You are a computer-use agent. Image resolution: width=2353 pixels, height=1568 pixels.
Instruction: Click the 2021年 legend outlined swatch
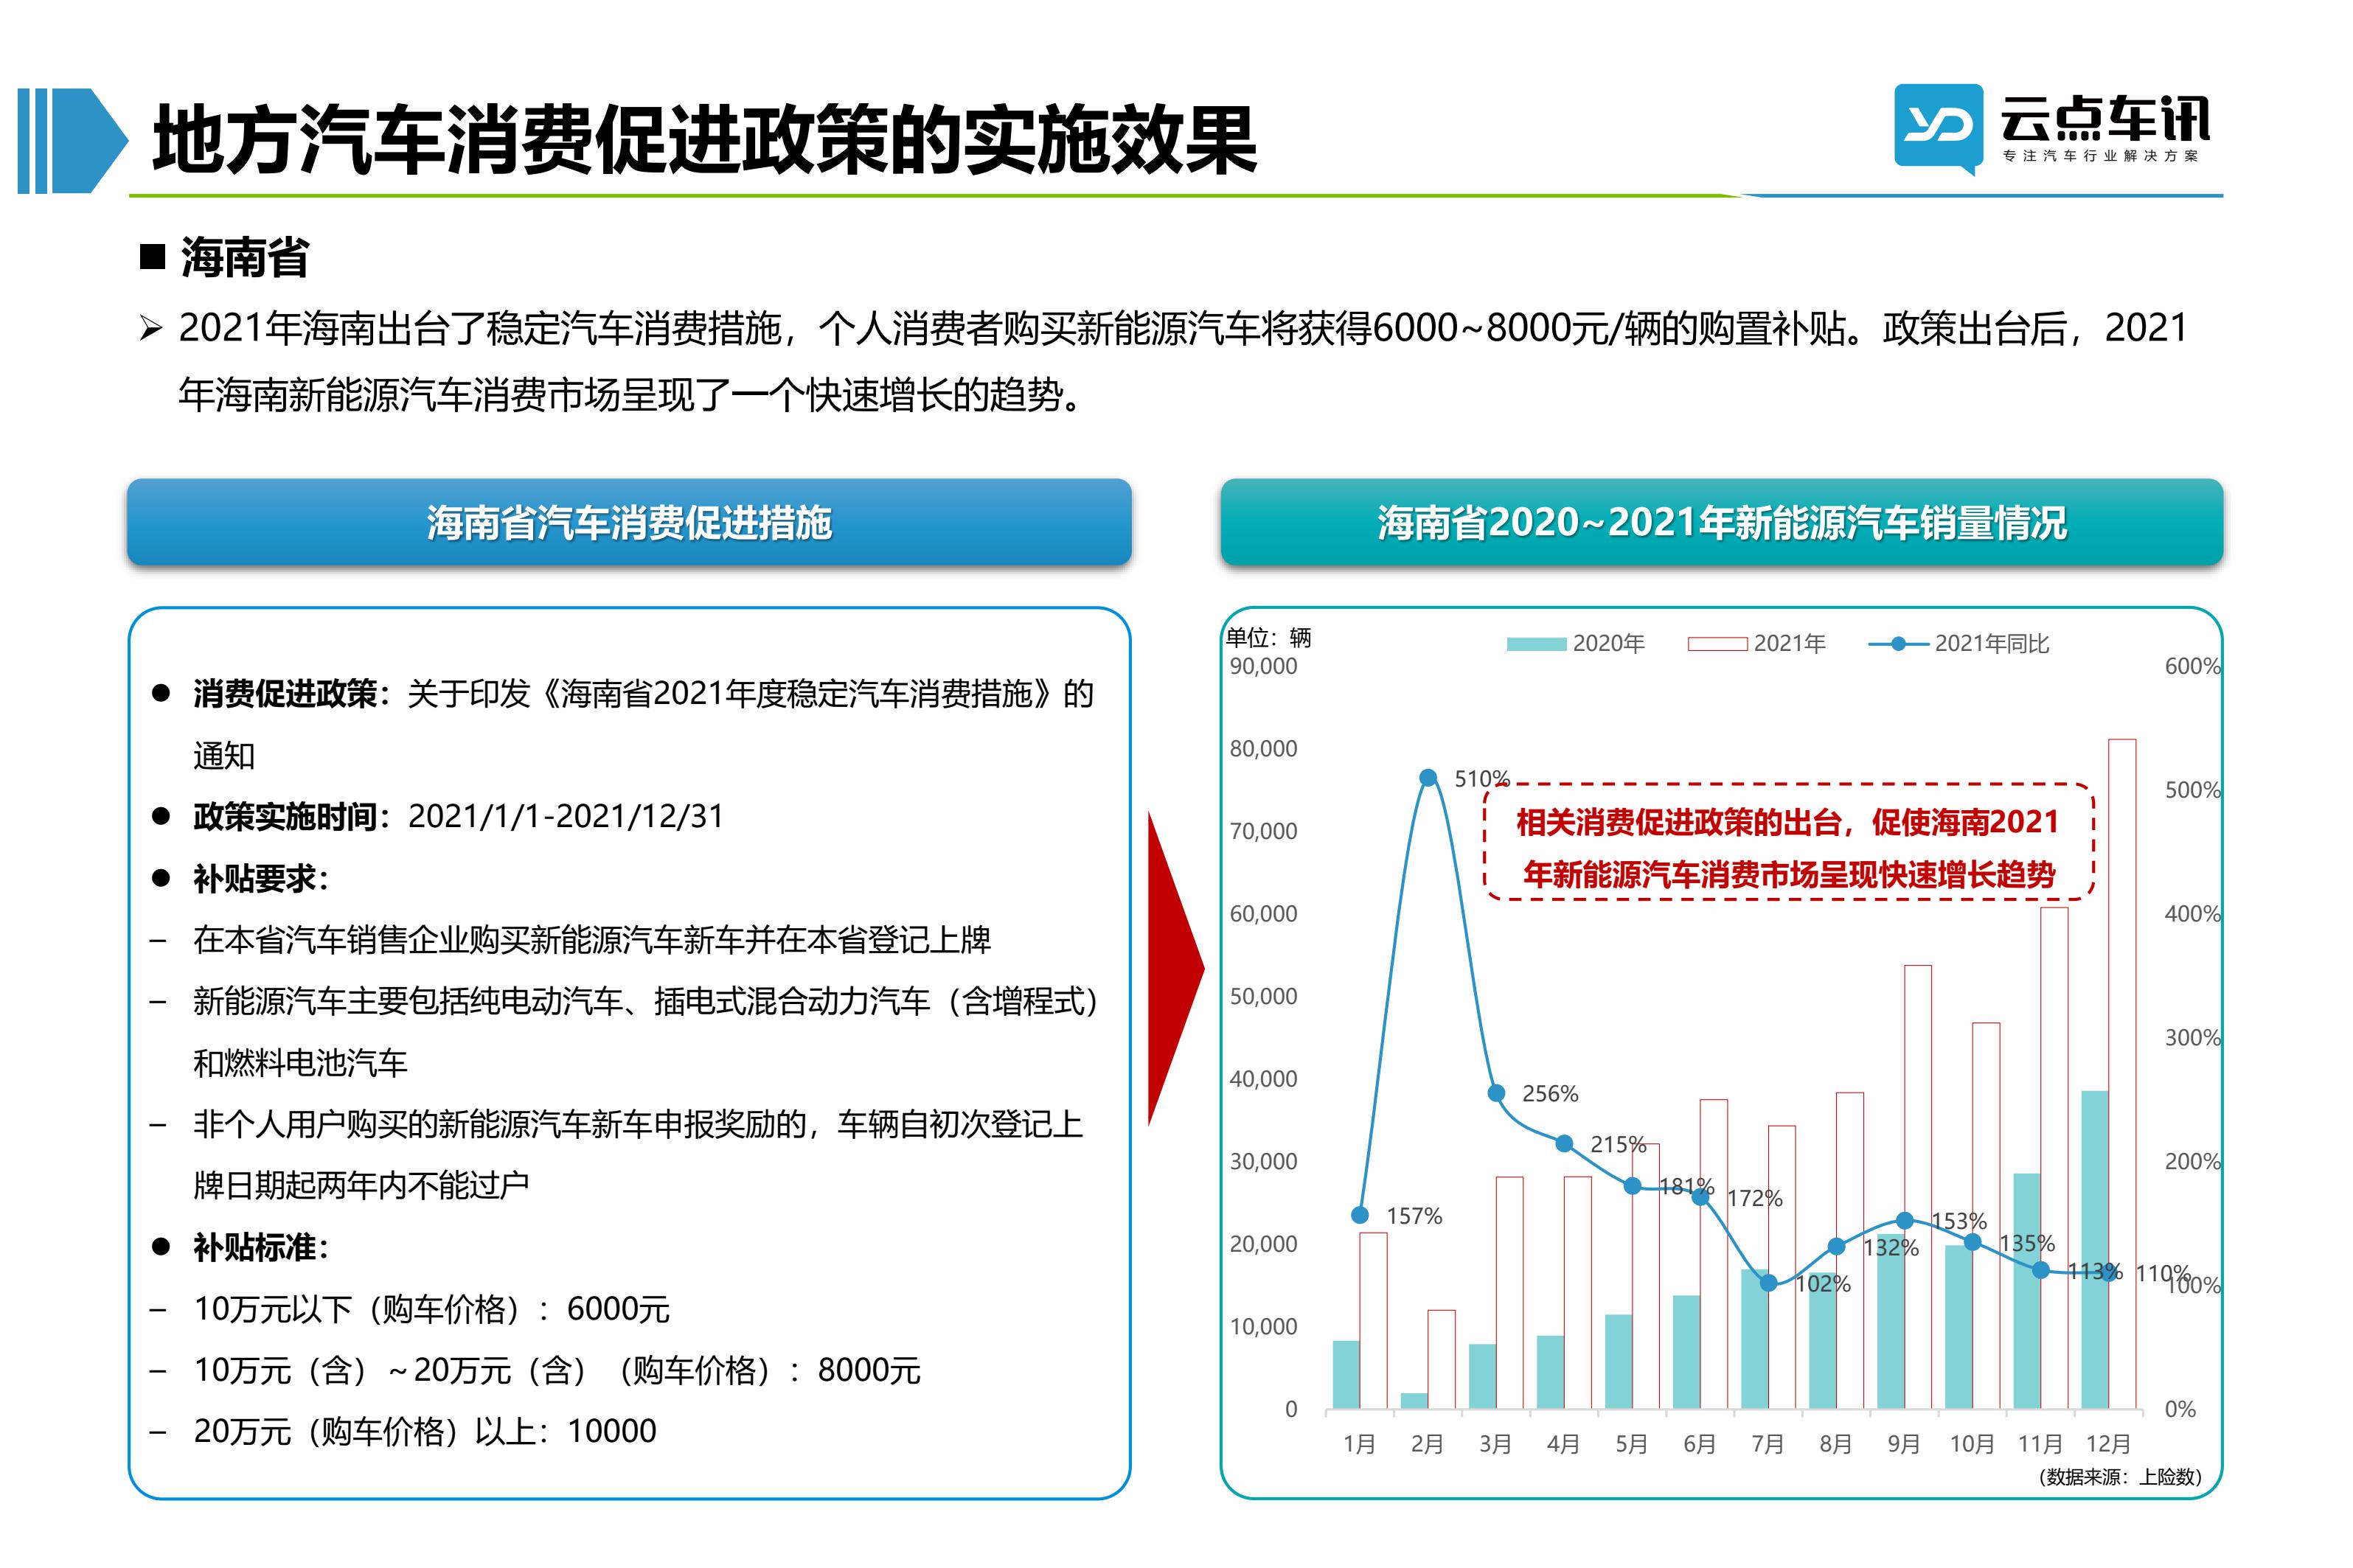(1717, 644)
